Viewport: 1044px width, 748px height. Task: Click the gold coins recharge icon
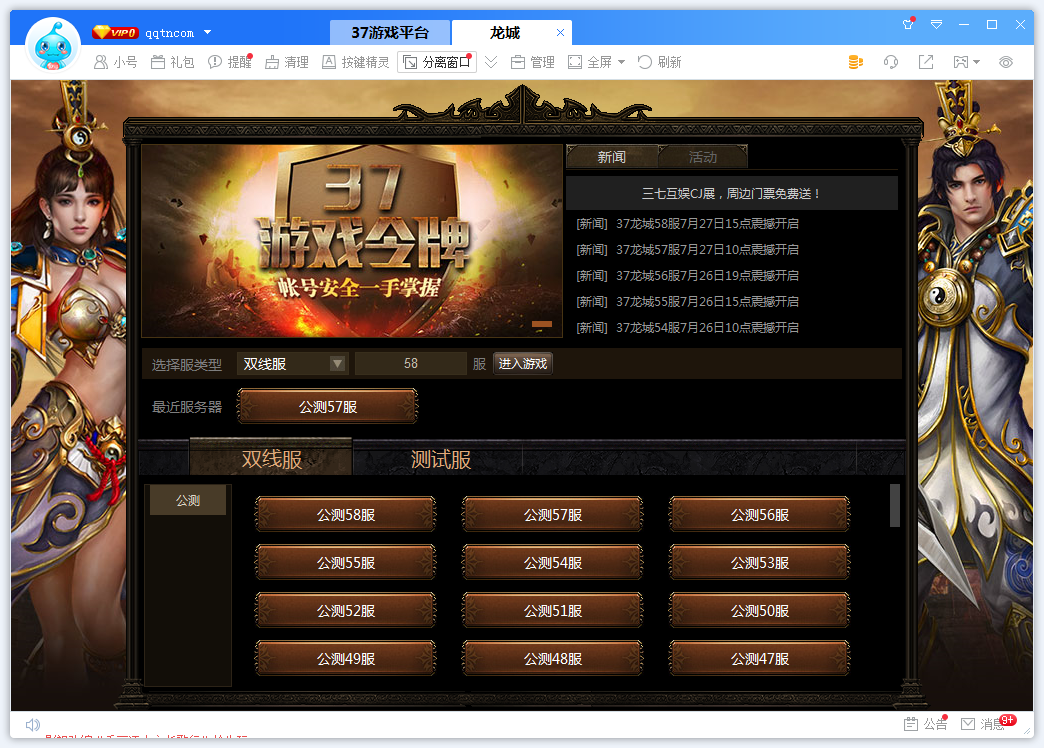856,62
